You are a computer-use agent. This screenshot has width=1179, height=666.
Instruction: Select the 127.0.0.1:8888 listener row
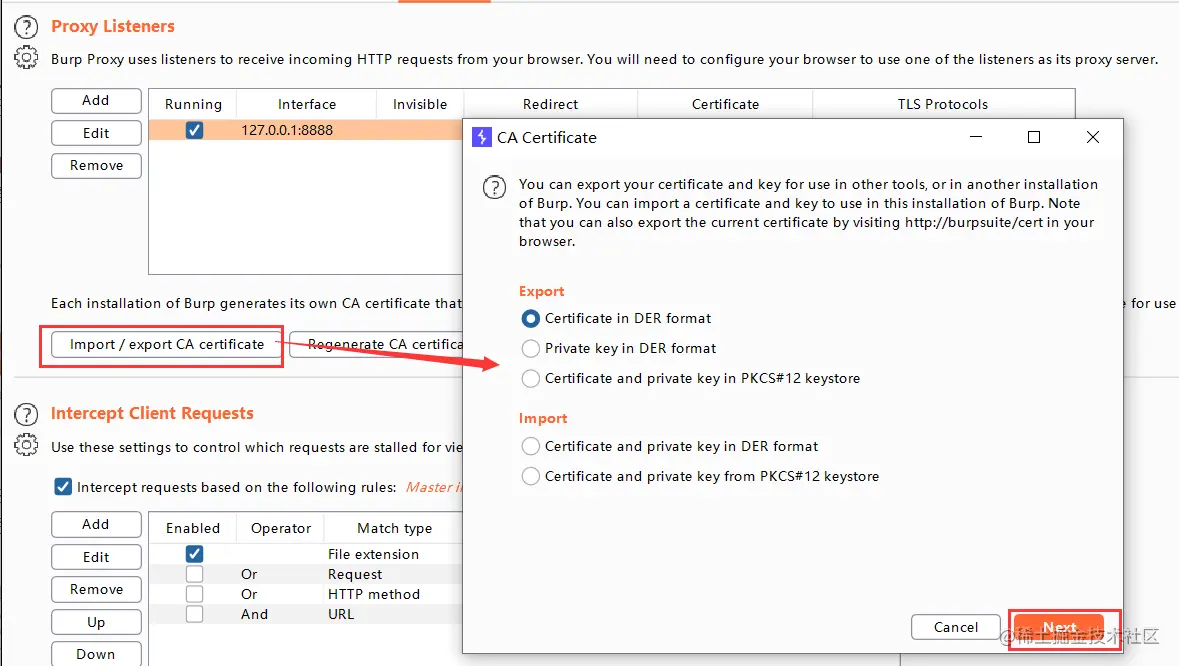click(x=306, y=130)
